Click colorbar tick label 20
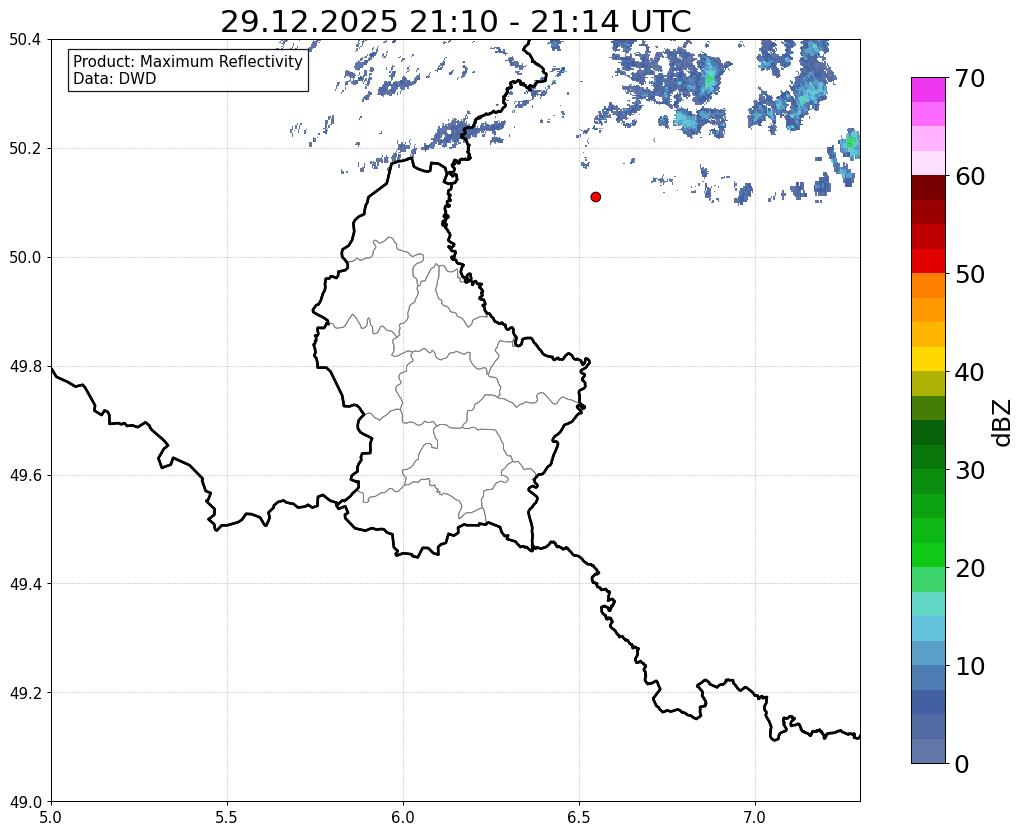The image size is (1023, 834). pos(970,568)
